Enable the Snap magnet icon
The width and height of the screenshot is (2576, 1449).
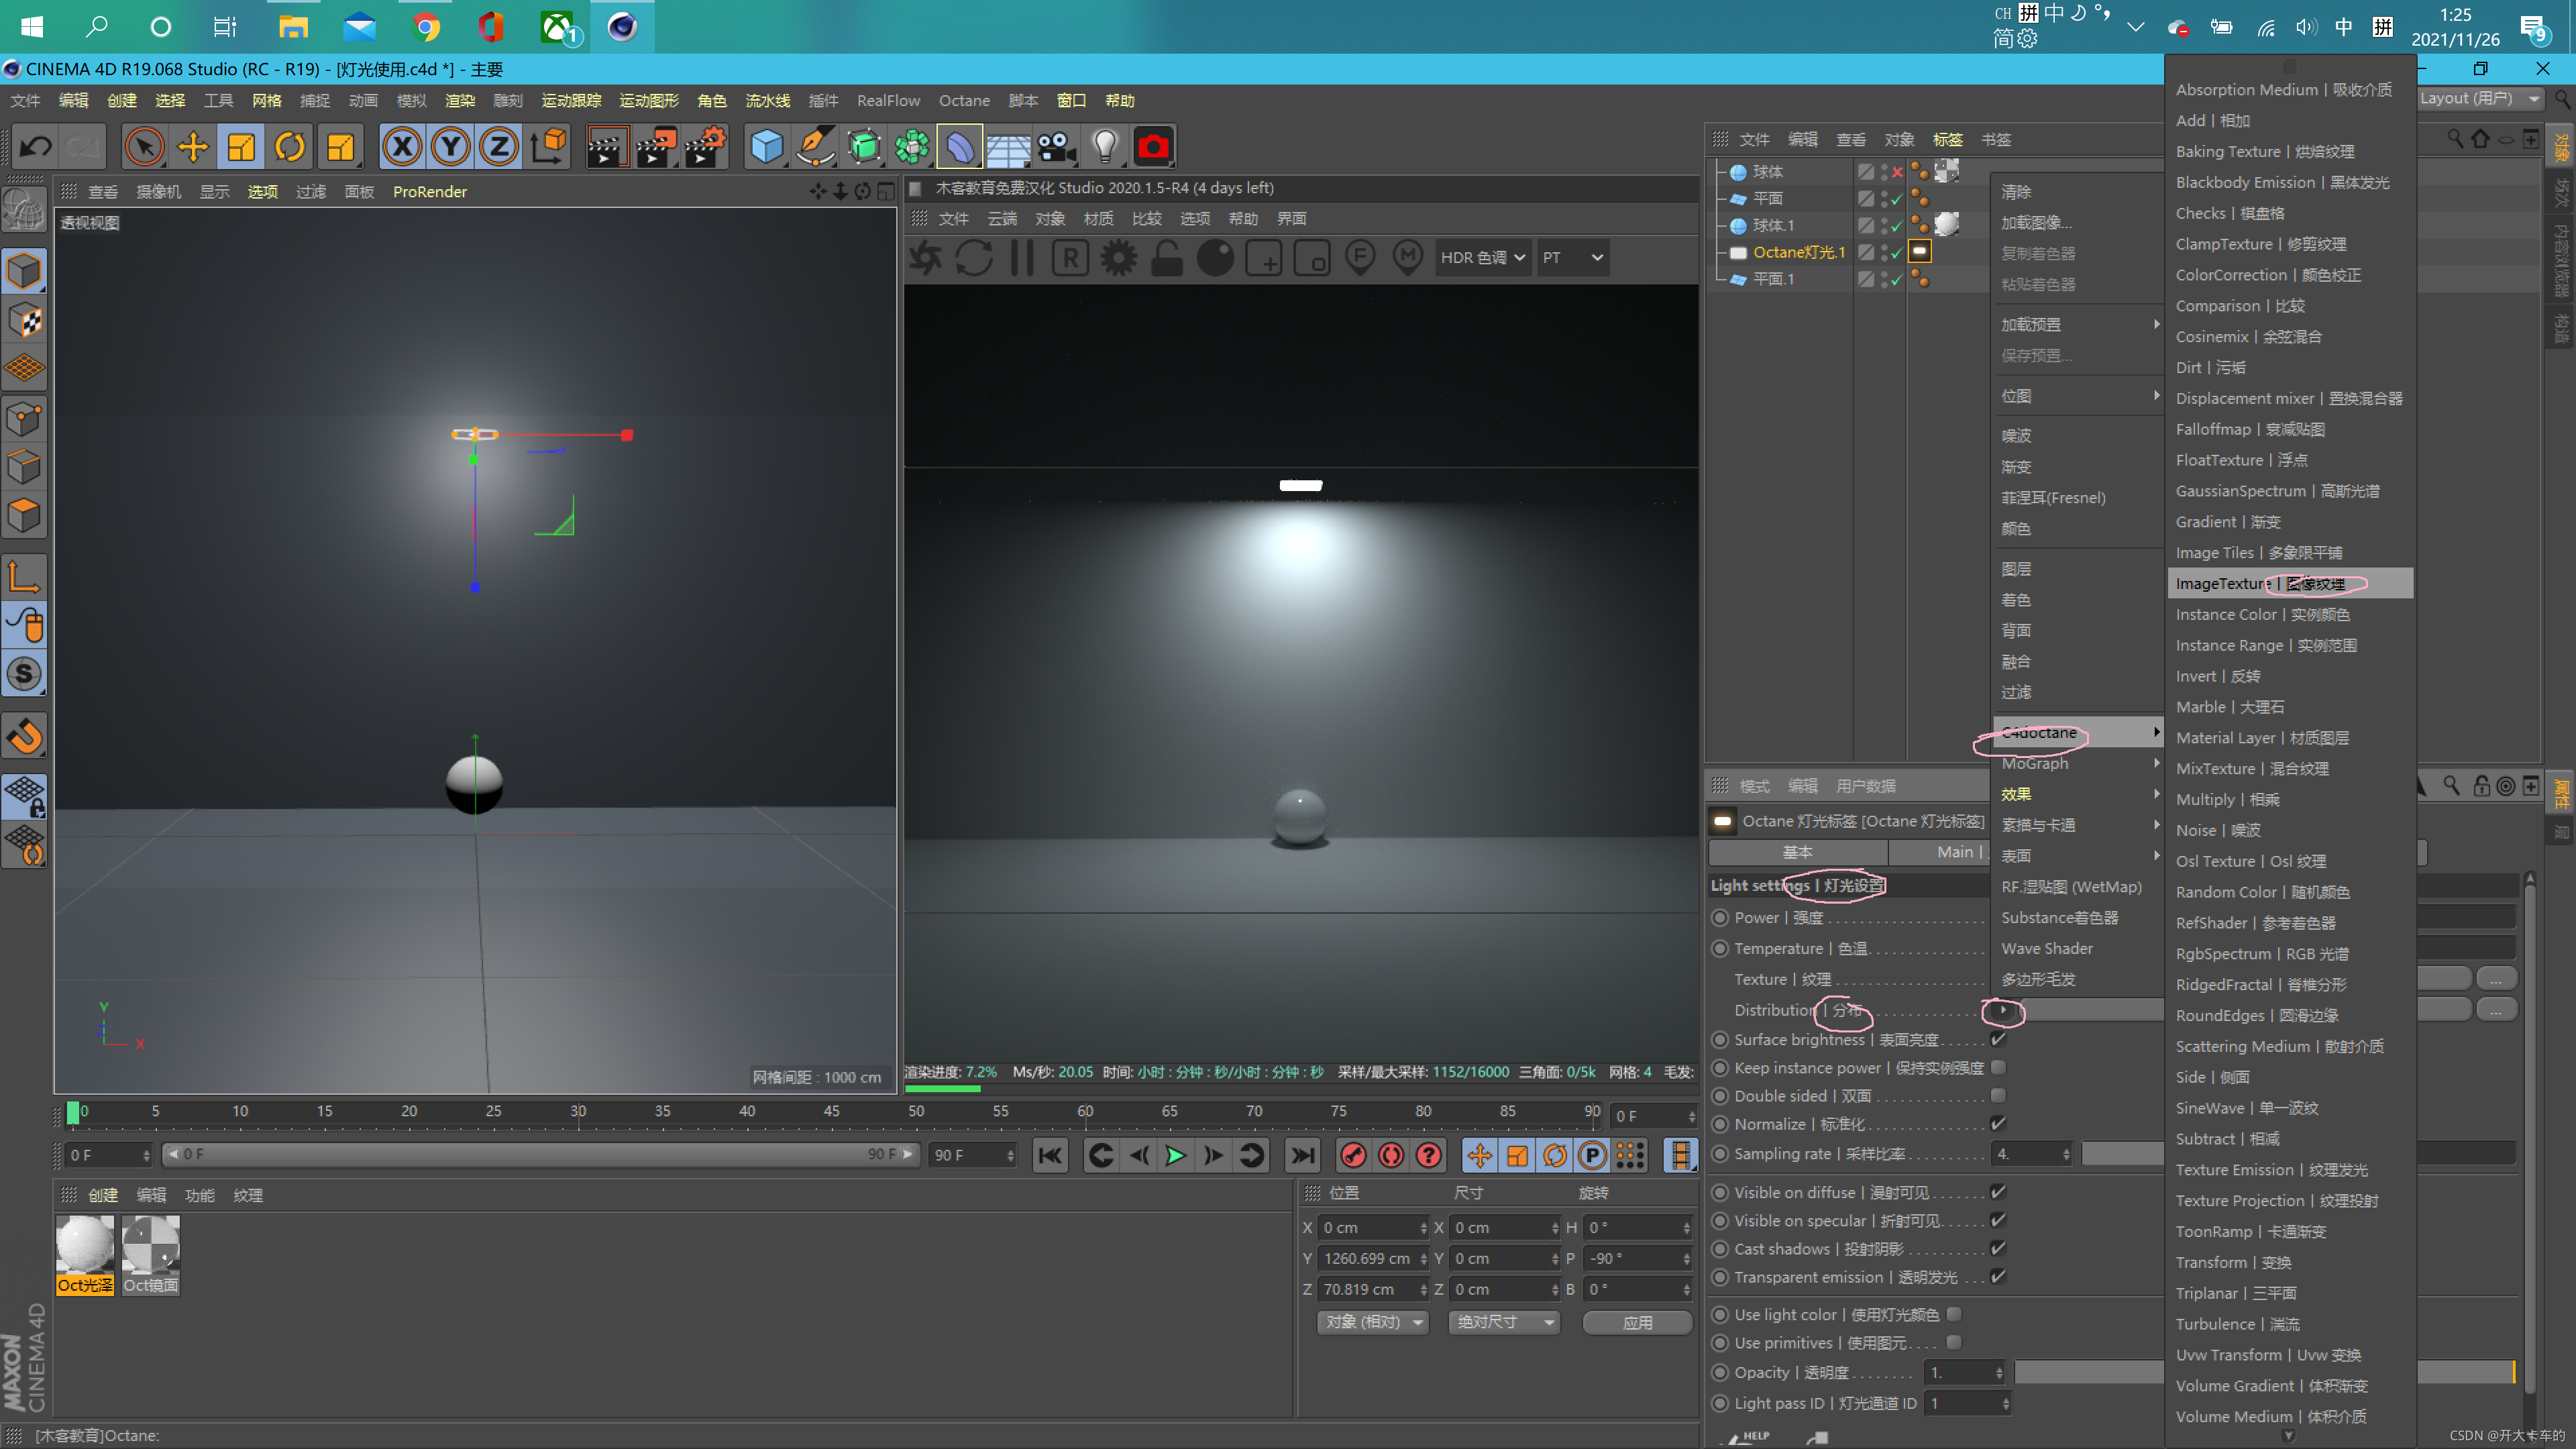tap(25, 738)
